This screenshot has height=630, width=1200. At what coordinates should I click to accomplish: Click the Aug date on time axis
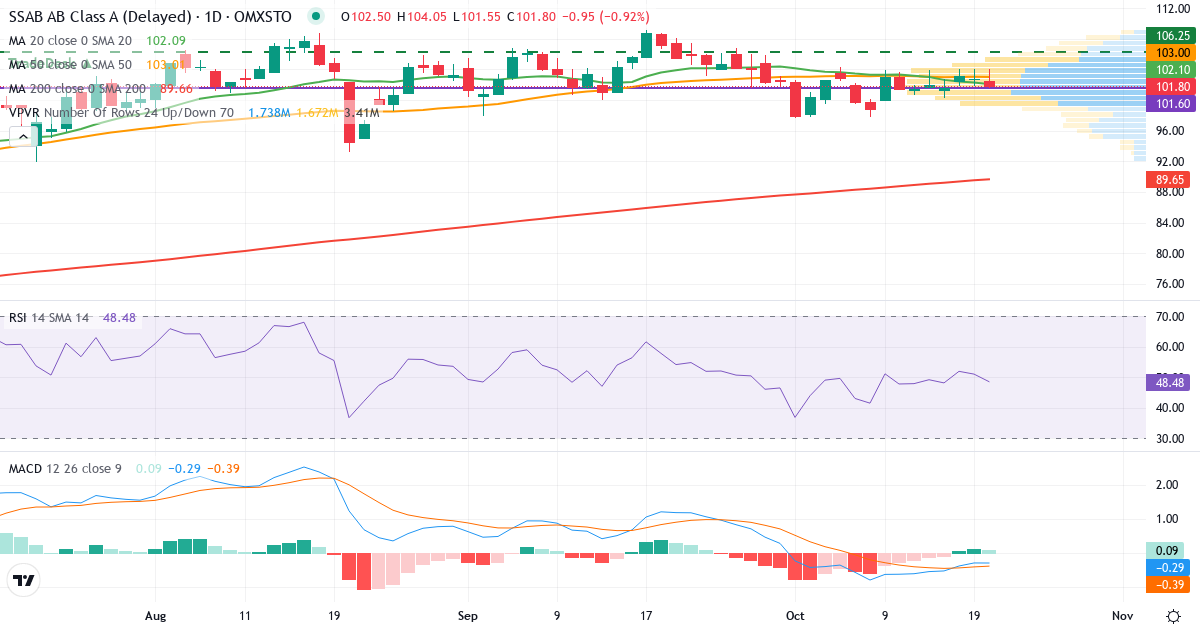coord(155,615)
